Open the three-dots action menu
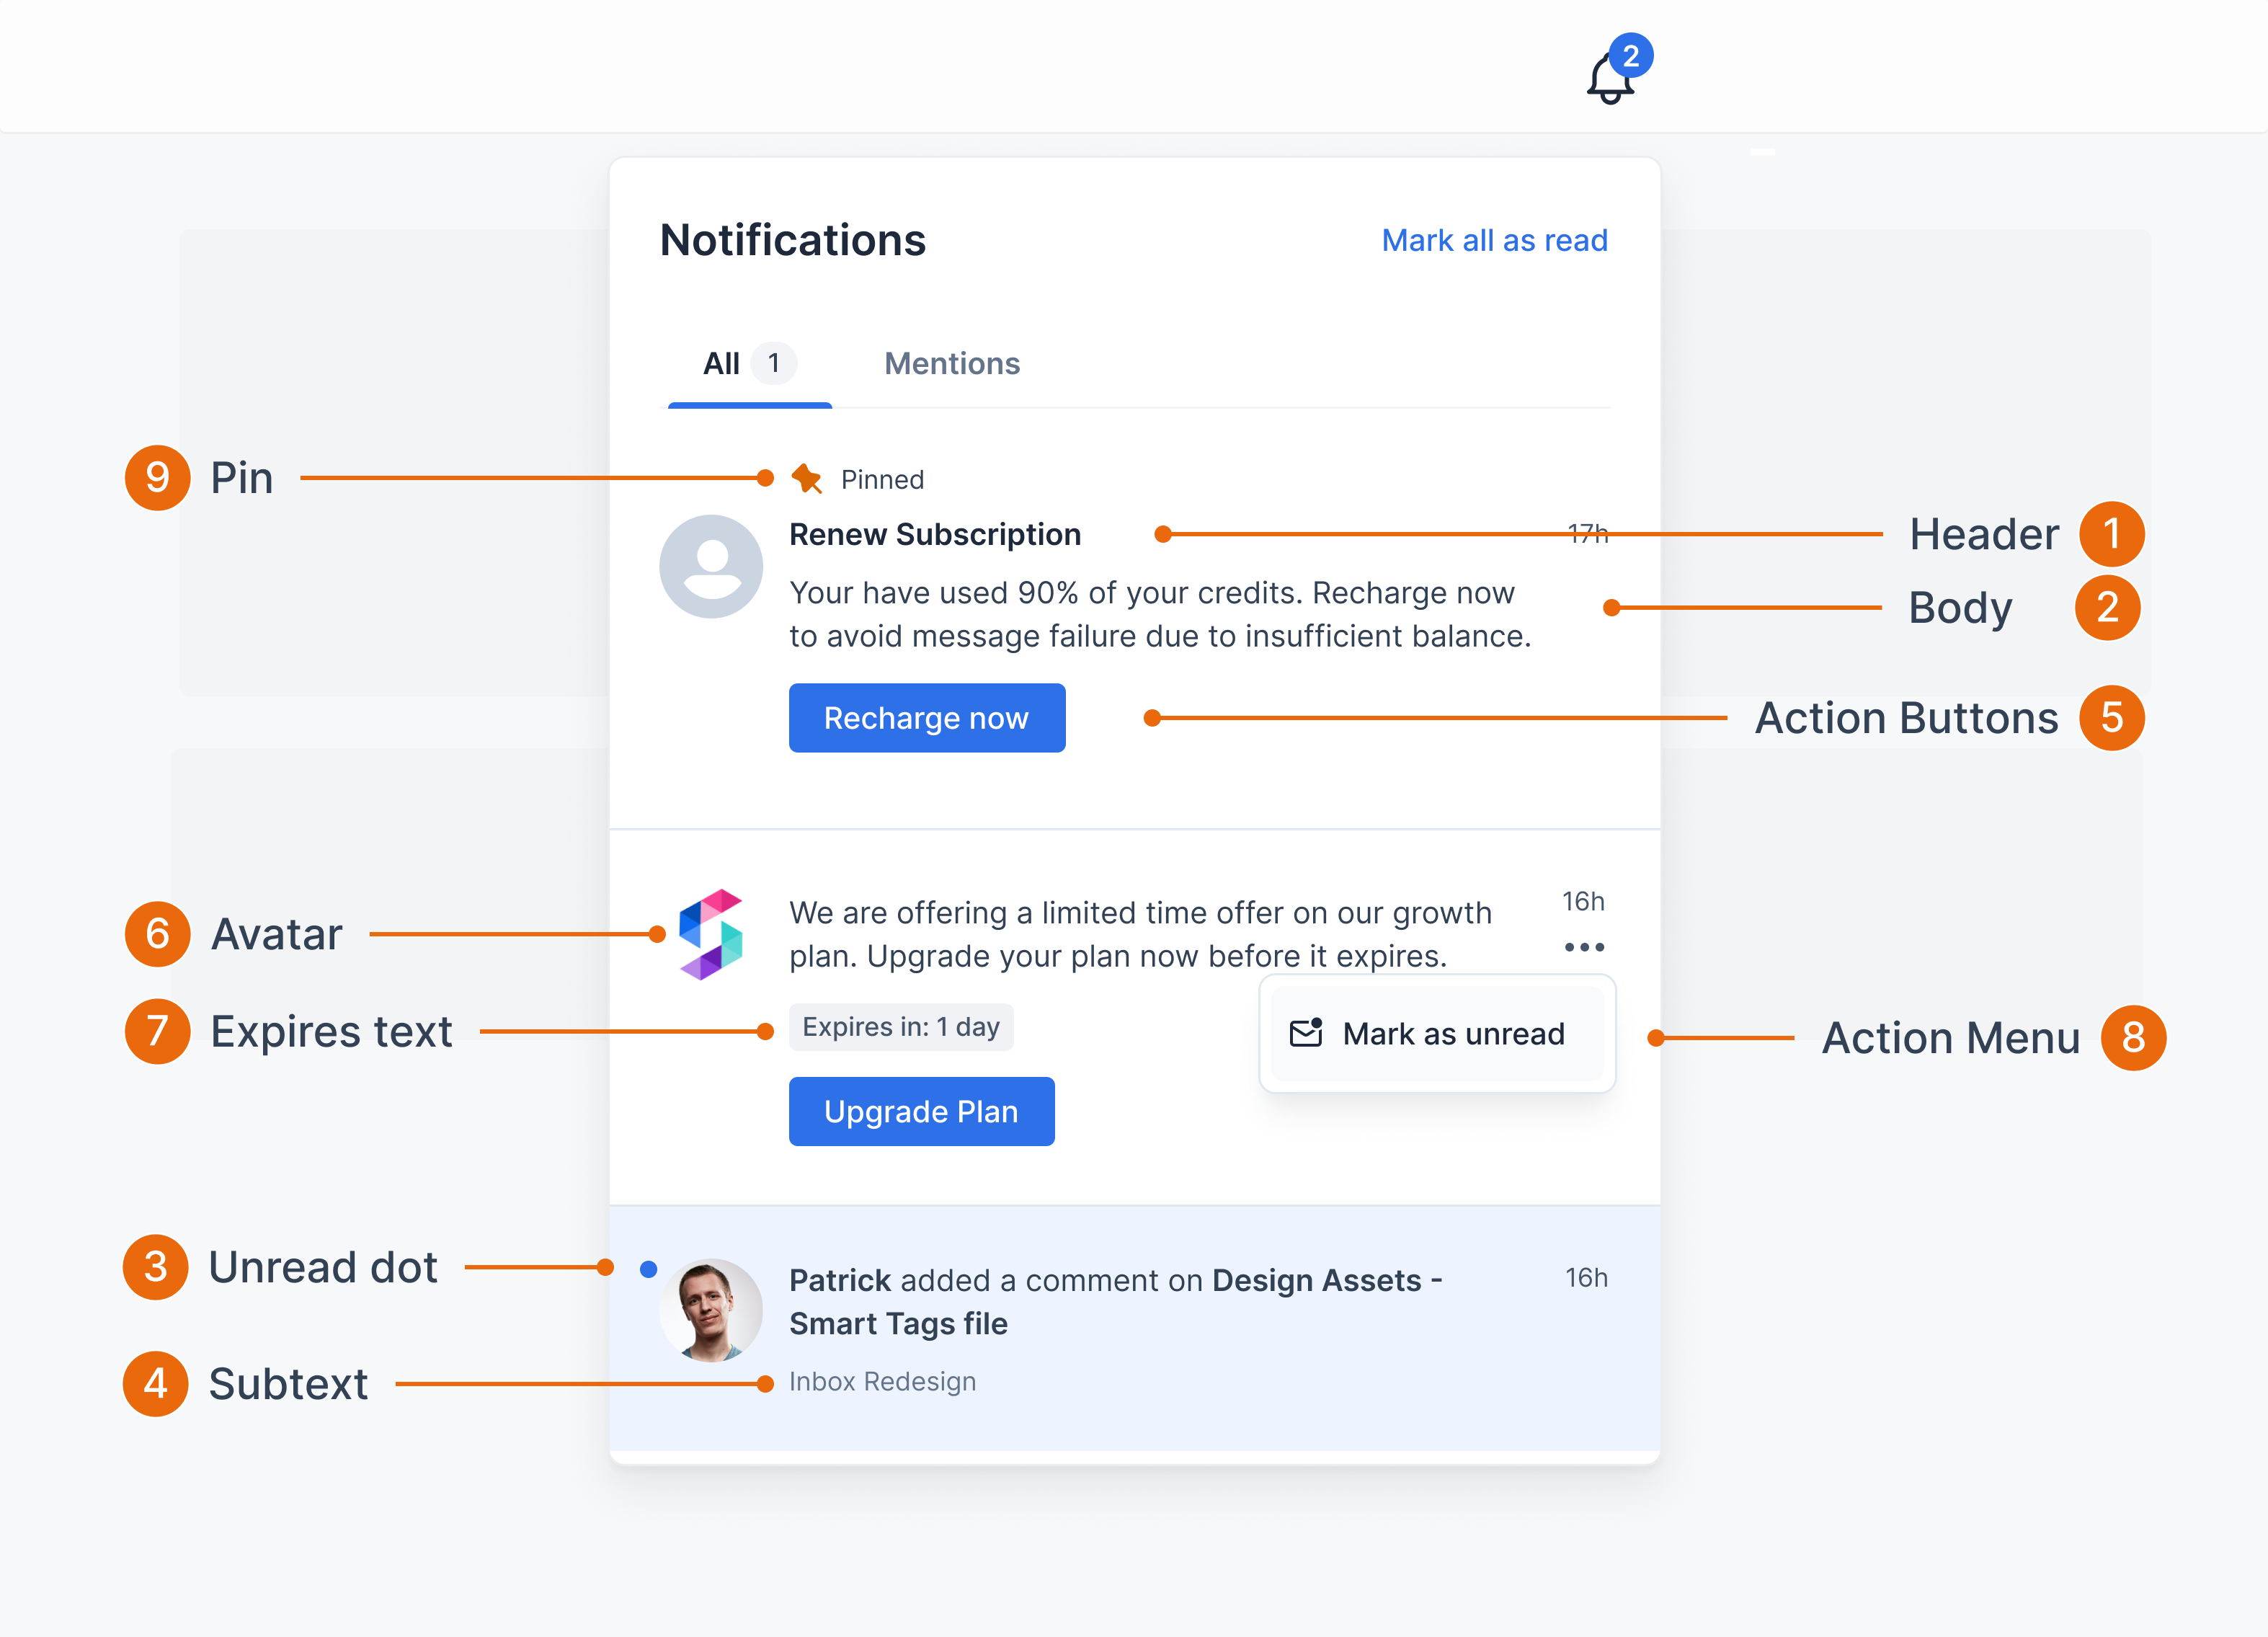Screen dimensions: 2268x1637 (x=1584, y=947)
